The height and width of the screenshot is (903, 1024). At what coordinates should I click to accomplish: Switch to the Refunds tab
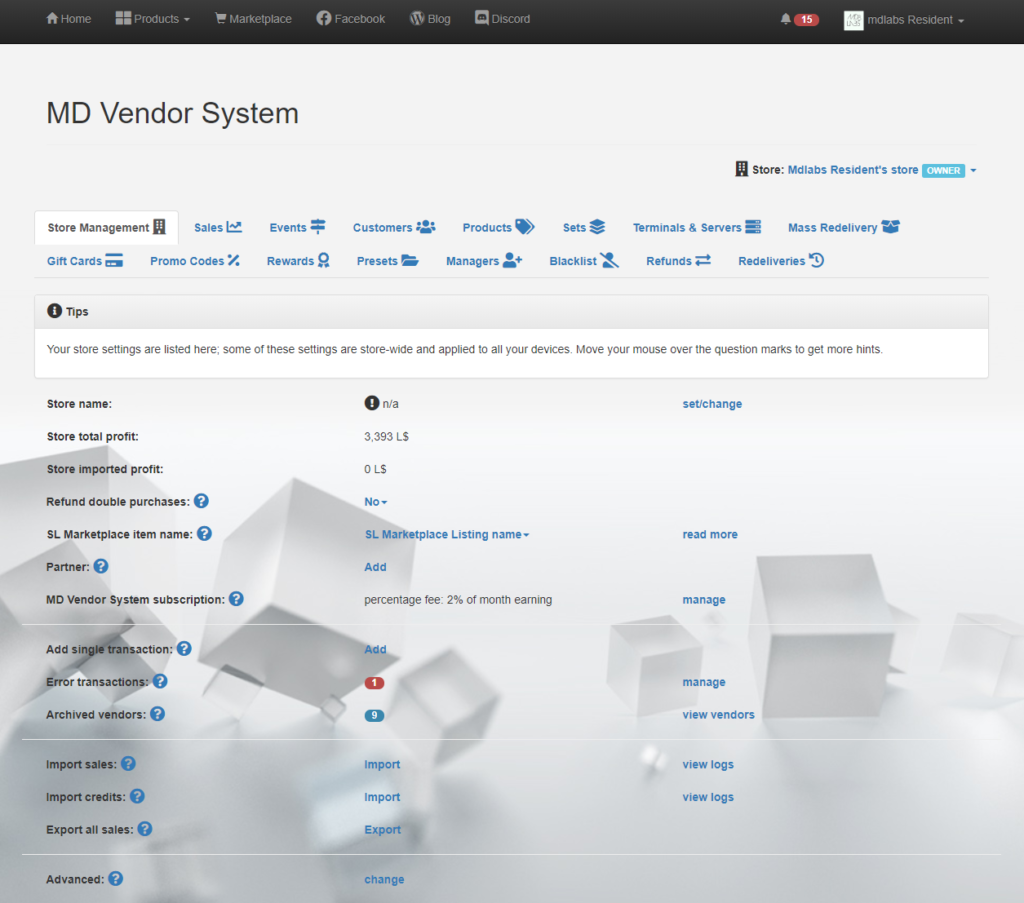[x=679, y=261]
